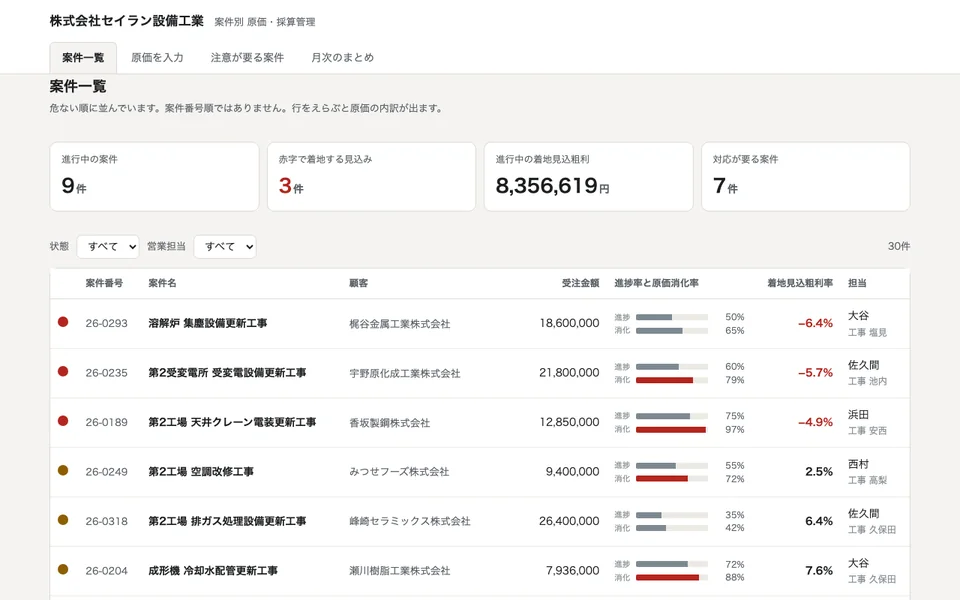Click customer みつせフーズ株式会社
Screen dimensions: 960x600
point(399,472)
